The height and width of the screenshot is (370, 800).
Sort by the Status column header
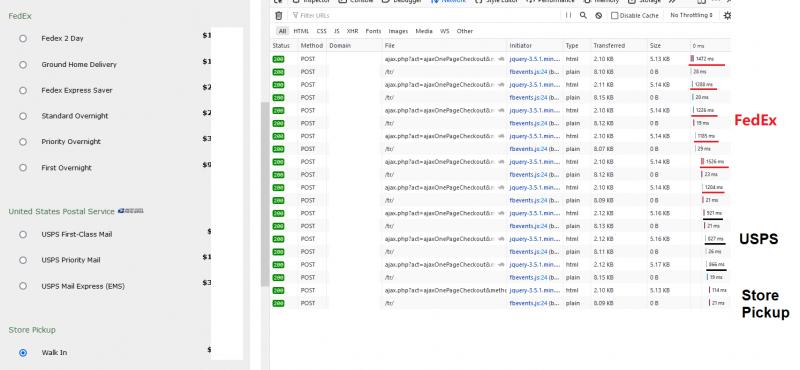coord(284,46)
